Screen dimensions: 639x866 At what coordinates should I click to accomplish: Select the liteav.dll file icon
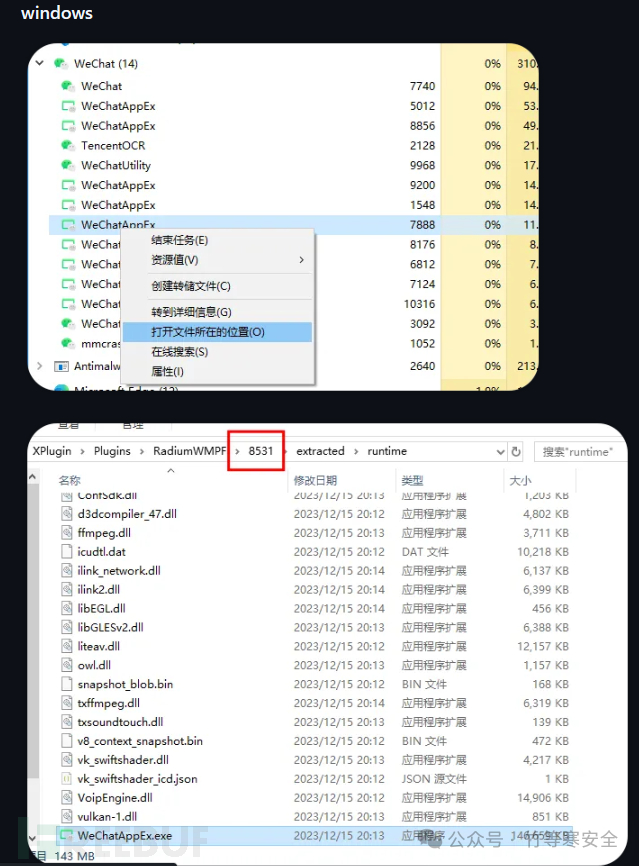(x=67, y=646)
